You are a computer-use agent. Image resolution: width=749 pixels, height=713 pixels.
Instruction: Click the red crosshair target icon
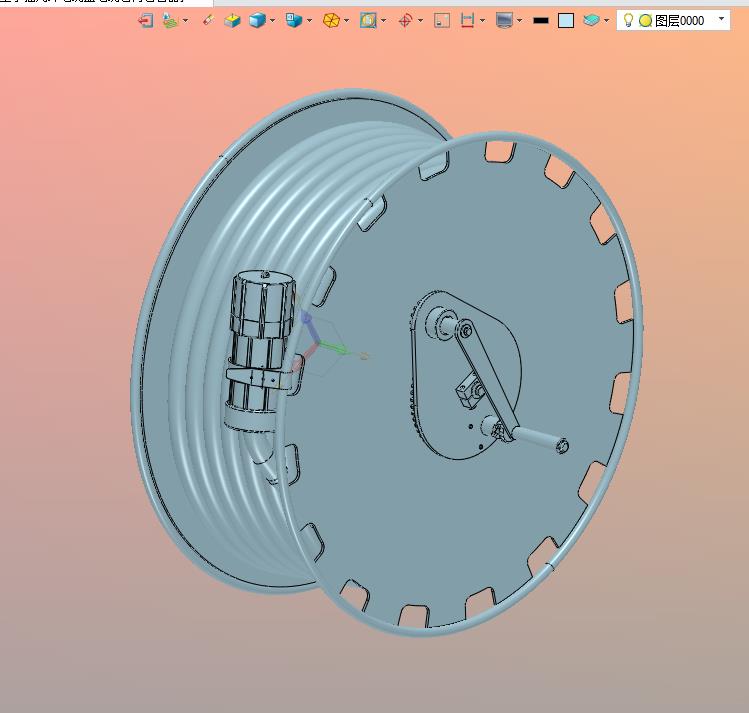(x=405, y=21)
